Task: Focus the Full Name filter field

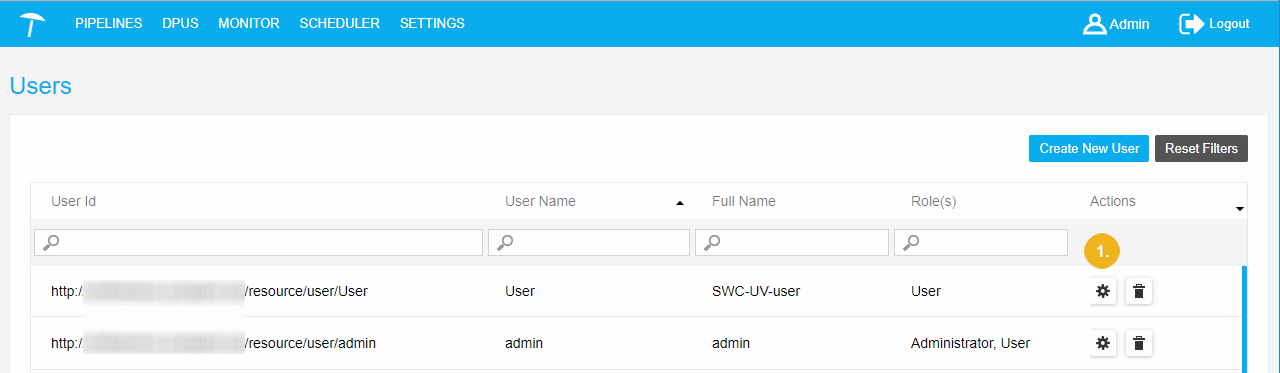Action: click(x=792, y=242)
